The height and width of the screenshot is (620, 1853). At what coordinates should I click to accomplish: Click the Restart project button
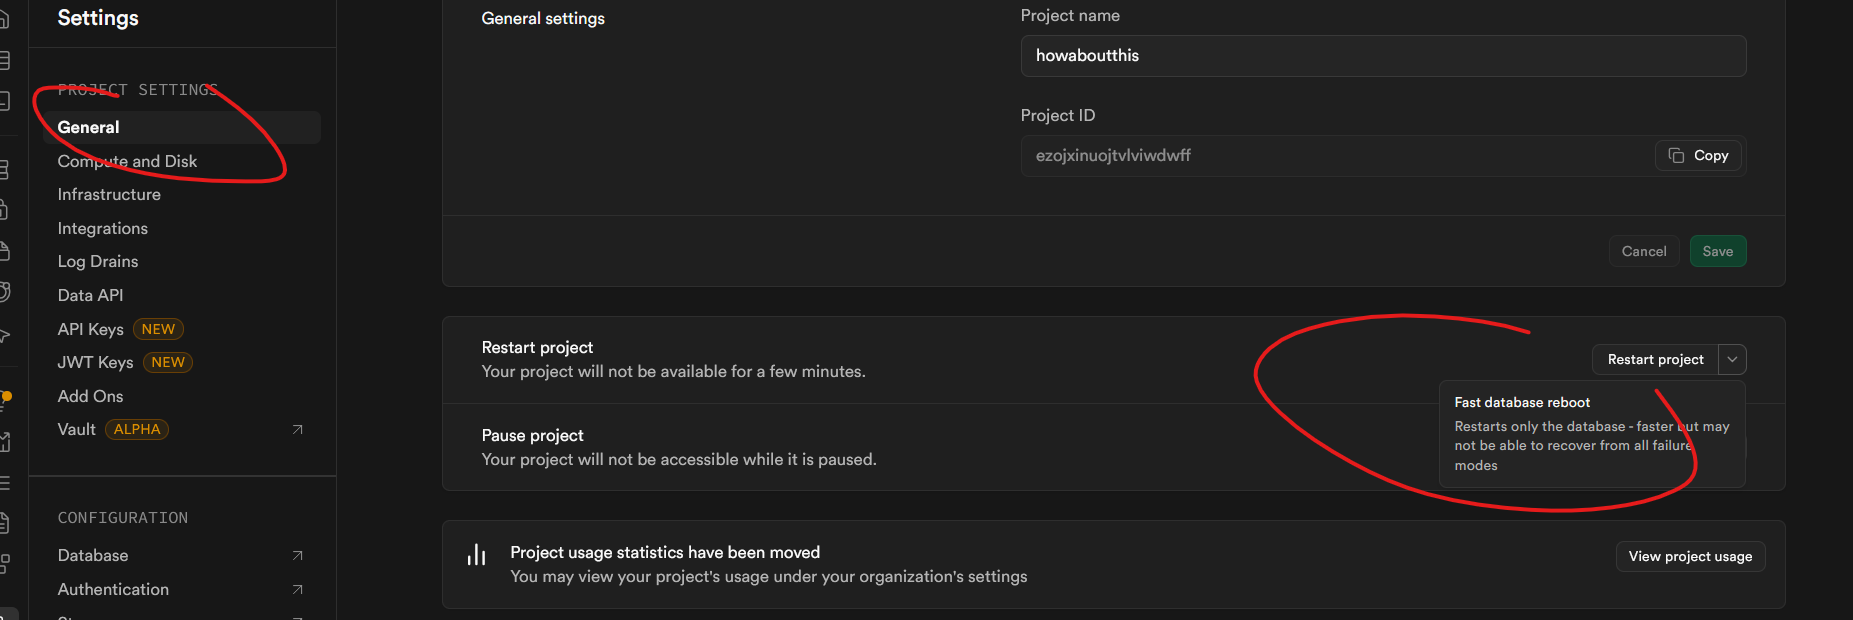pos(1655,360)
